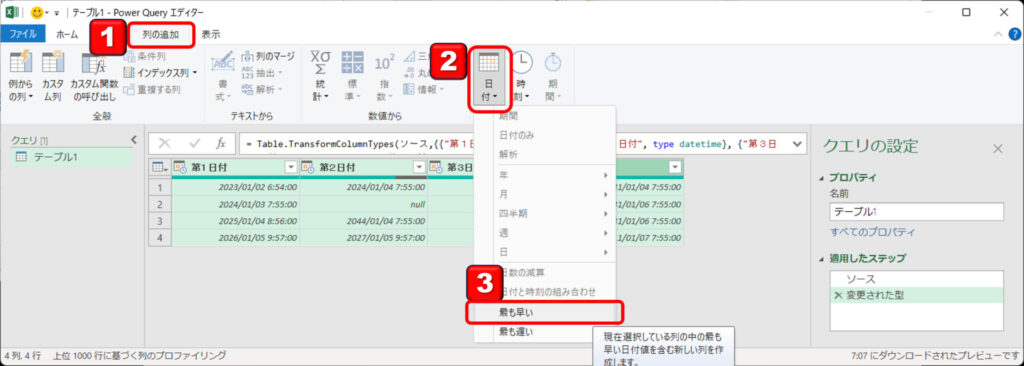Select the テーブル1 query in list
Viewport: 1024px width, 366px height.
click(x=72, y=157)
